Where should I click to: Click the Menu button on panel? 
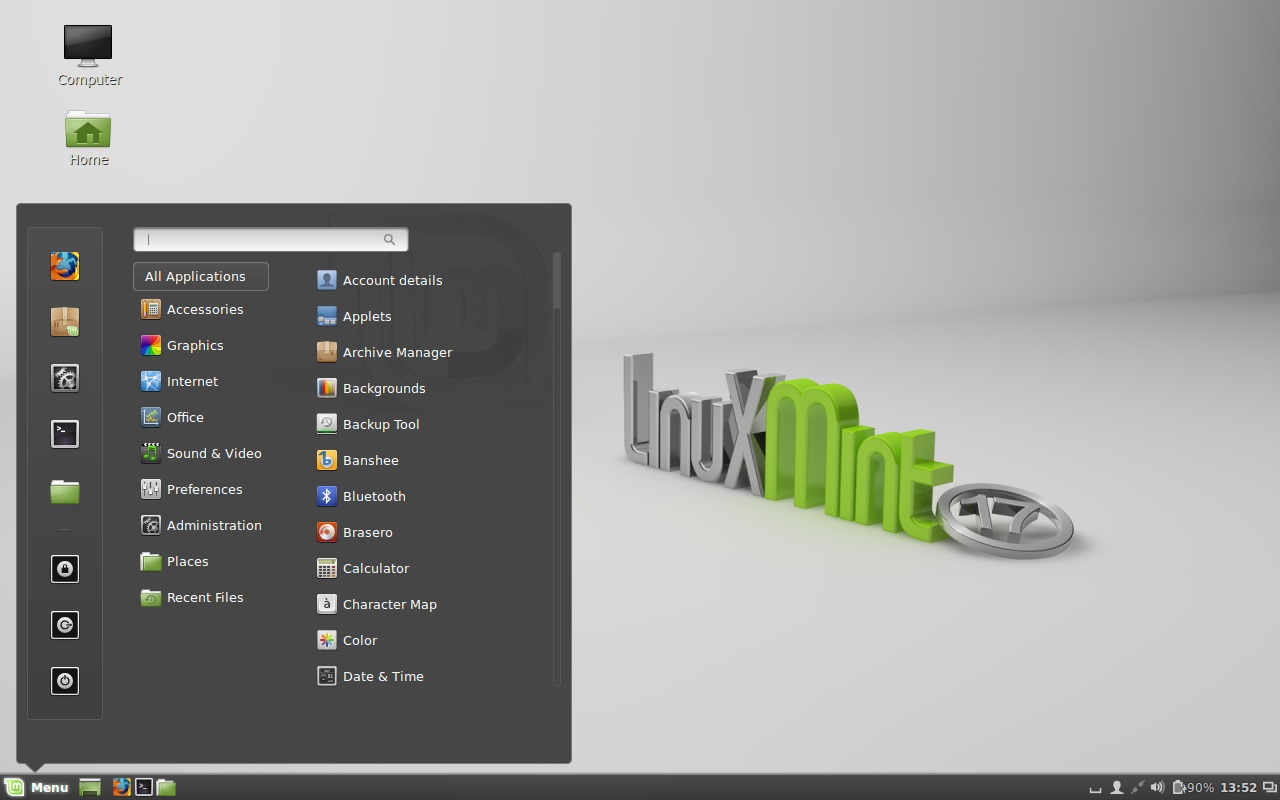[x=36, y=787]
